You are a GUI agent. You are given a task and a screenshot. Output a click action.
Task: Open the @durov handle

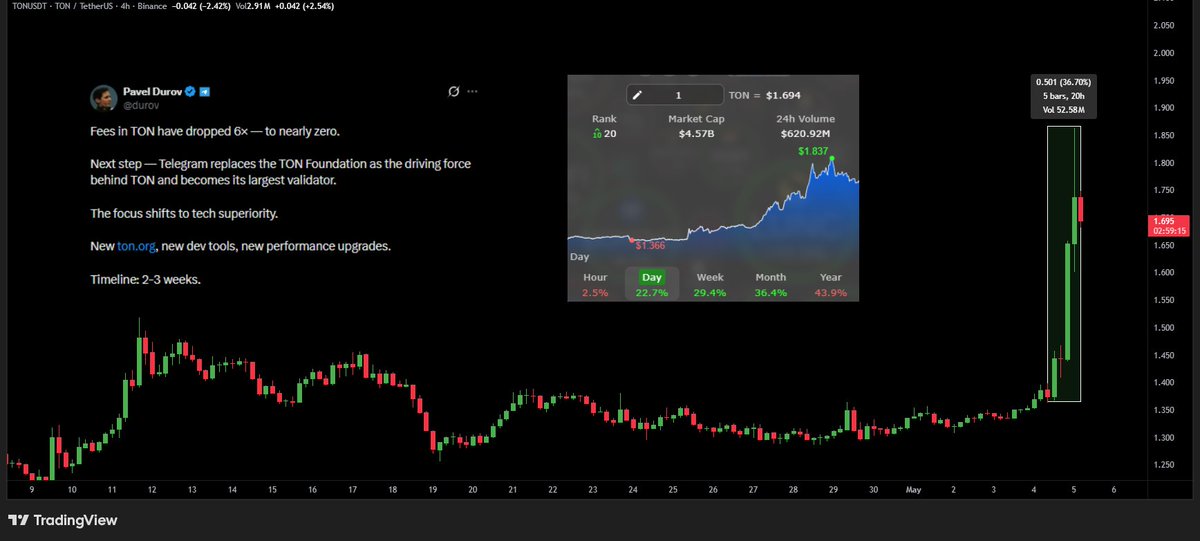139,104
